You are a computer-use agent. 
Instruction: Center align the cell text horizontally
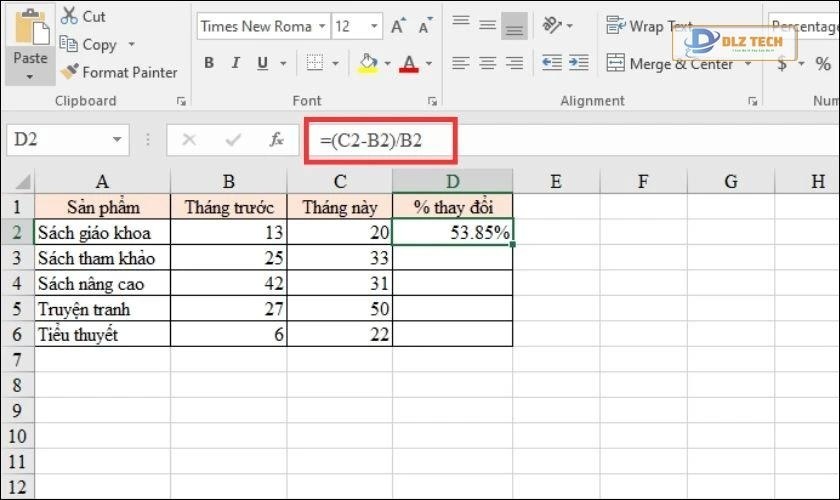[488, 64]
